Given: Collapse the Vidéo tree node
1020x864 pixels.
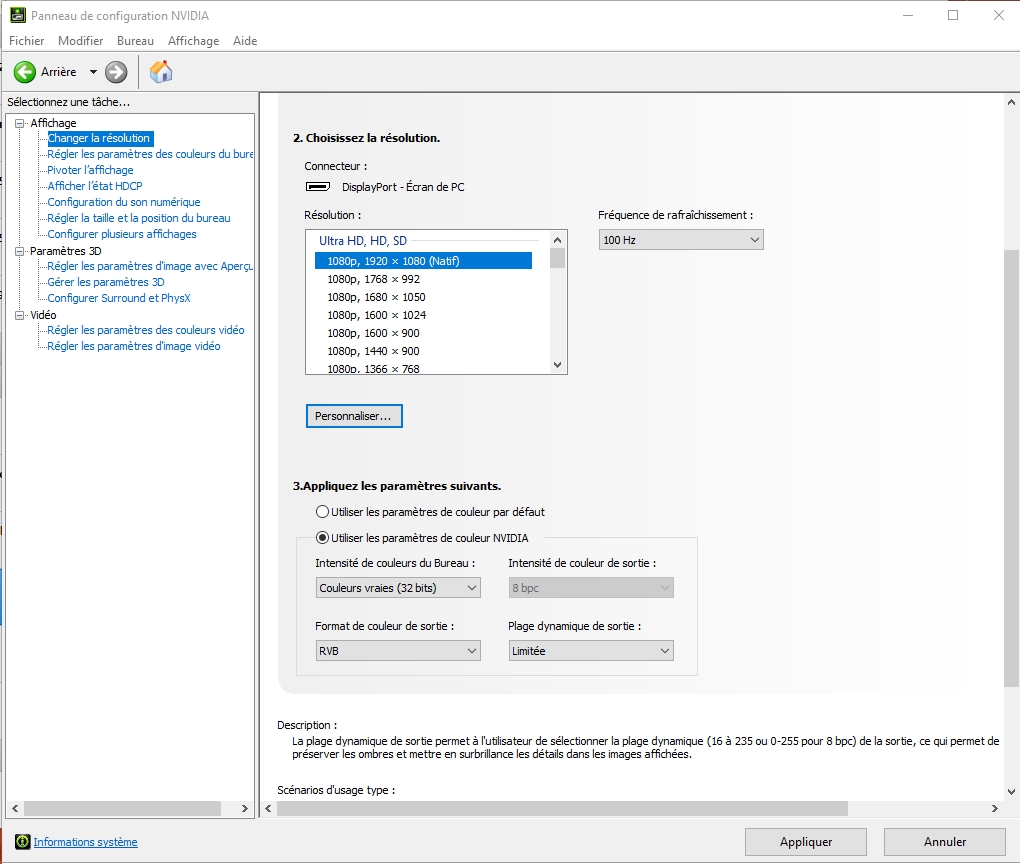Looking at the screenshot, I should 20,315.
